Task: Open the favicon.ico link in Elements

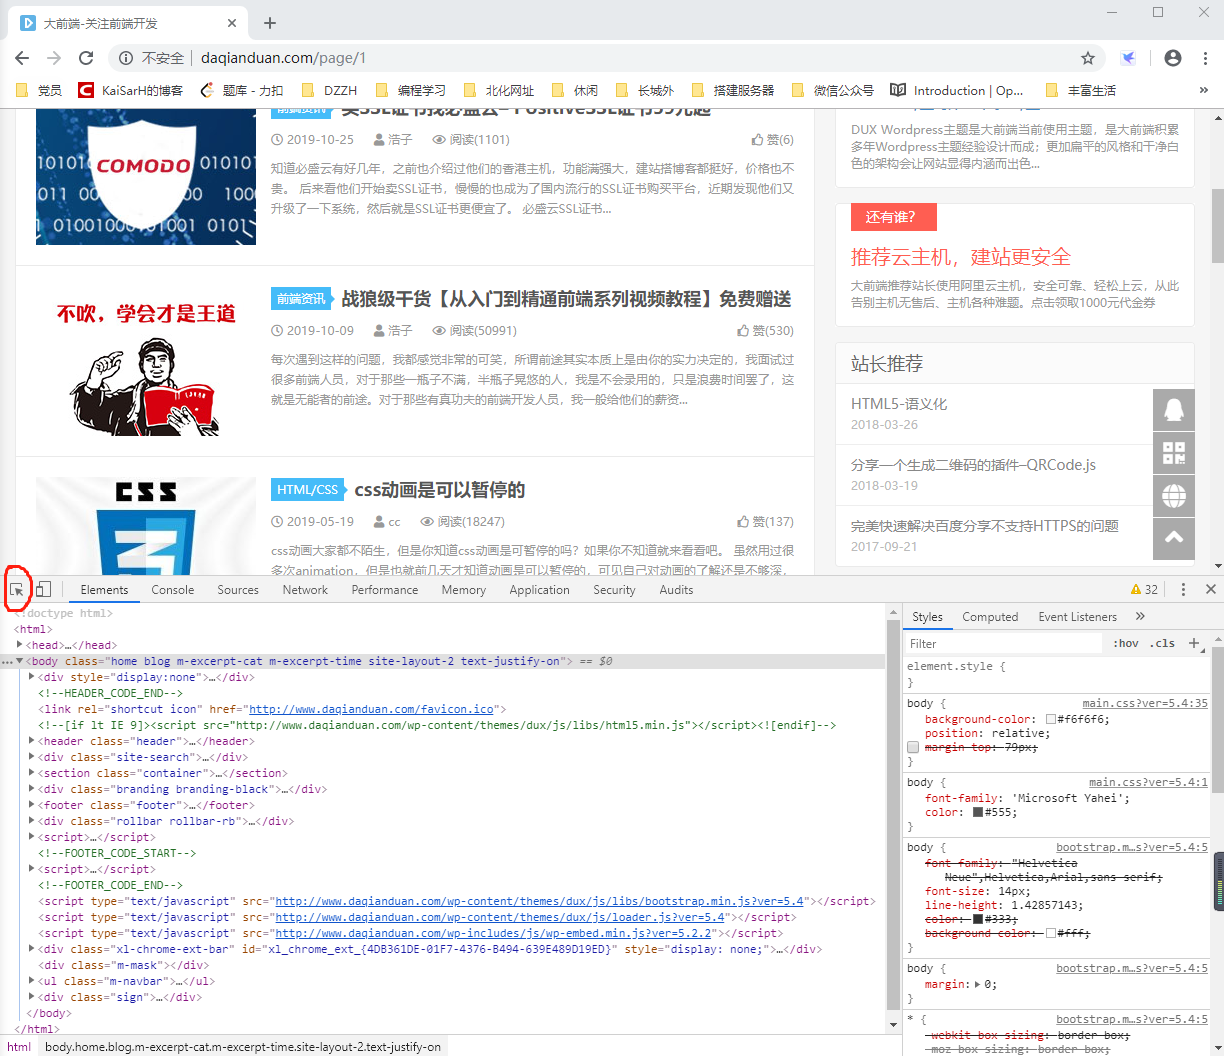Action: click(x=371, y=709)
